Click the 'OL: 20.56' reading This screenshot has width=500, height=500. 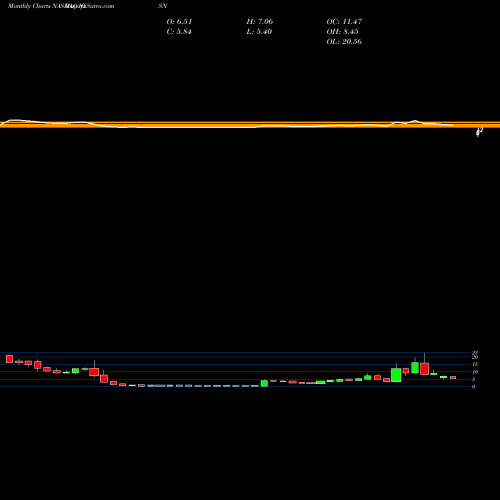click(344, 41)
